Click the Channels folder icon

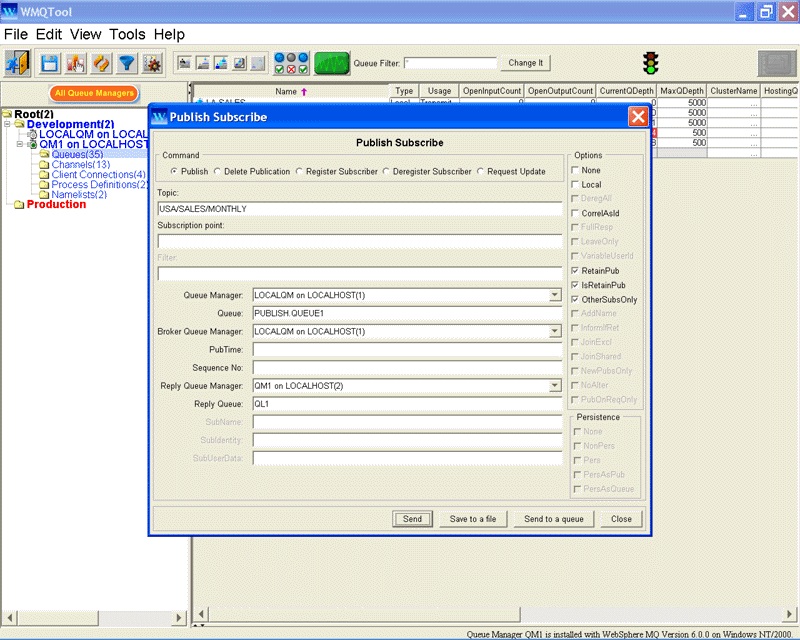pyautogui.click(x=44, y=164)
